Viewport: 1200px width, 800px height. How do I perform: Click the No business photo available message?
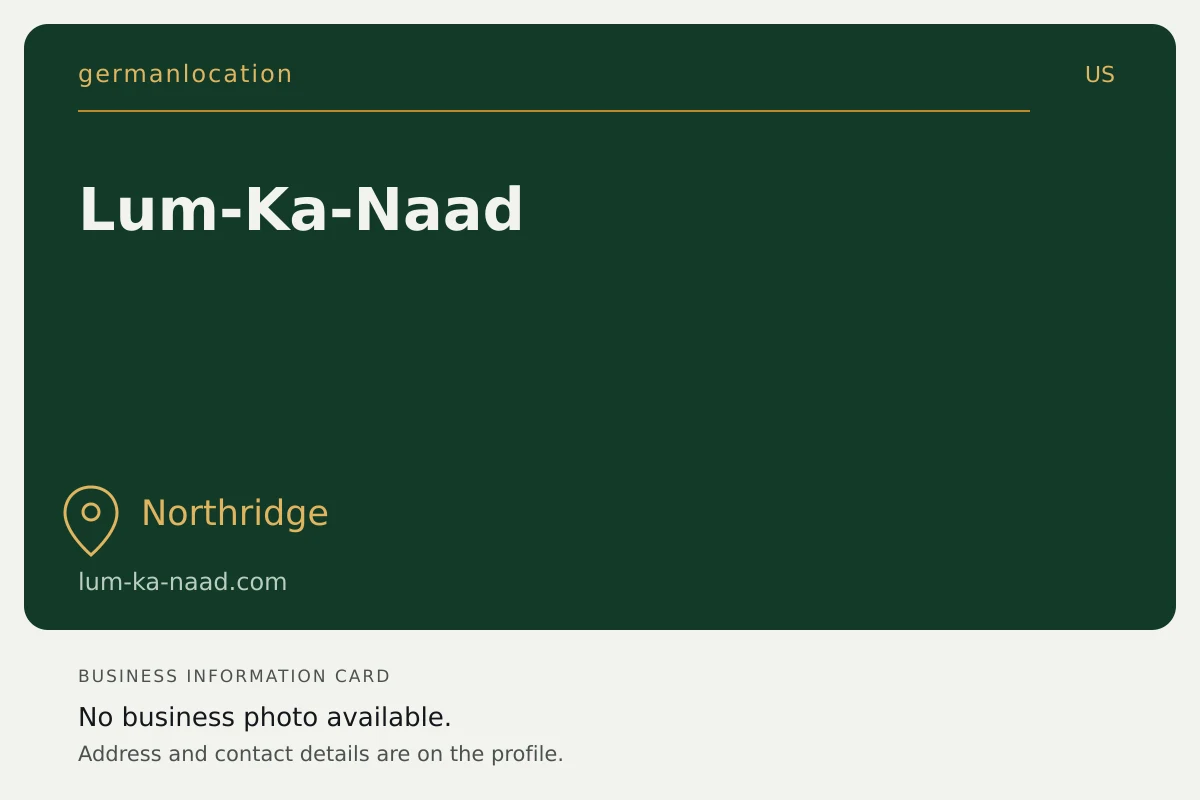(x=265, y=717)
